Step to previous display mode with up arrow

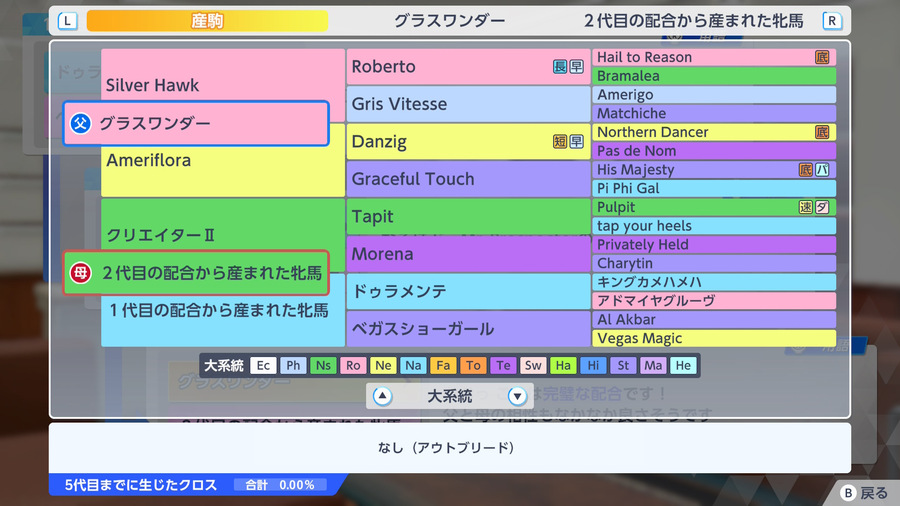(382, 396)
